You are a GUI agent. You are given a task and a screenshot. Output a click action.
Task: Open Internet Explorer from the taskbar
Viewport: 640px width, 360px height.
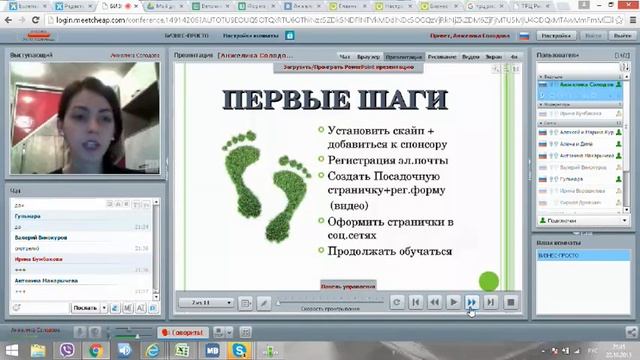pos(153,350)
